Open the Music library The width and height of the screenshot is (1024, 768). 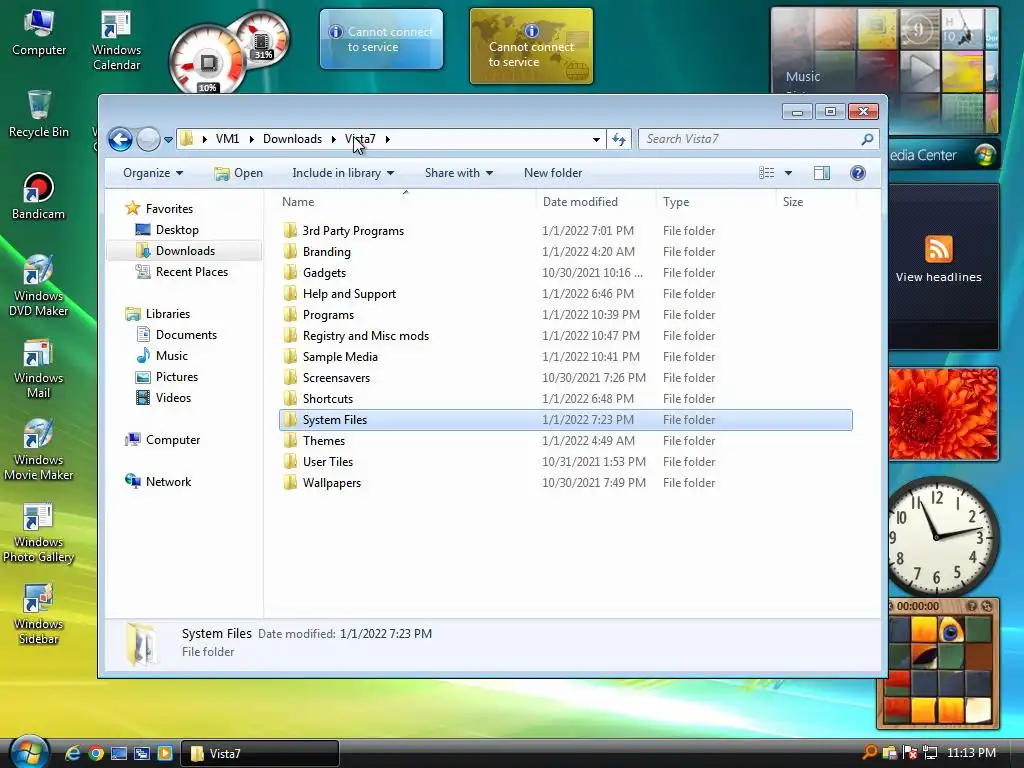pyautogui.click(x=172, y=356)
